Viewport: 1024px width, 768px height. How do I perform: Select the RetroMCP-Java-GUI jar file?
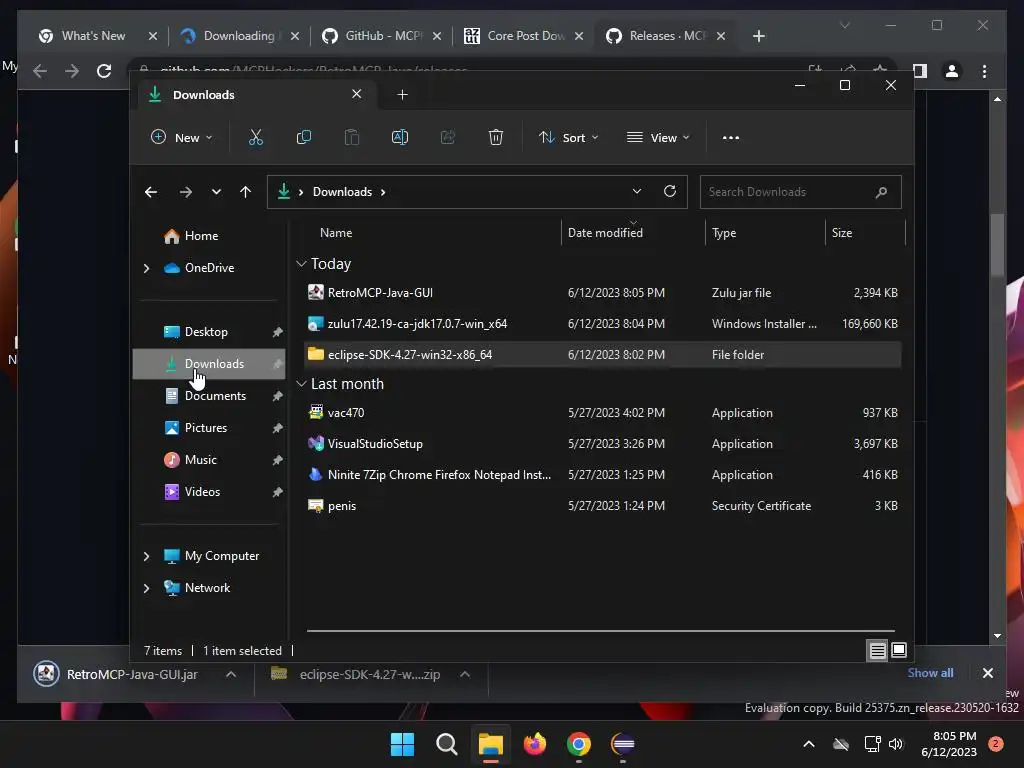(602, 293)
